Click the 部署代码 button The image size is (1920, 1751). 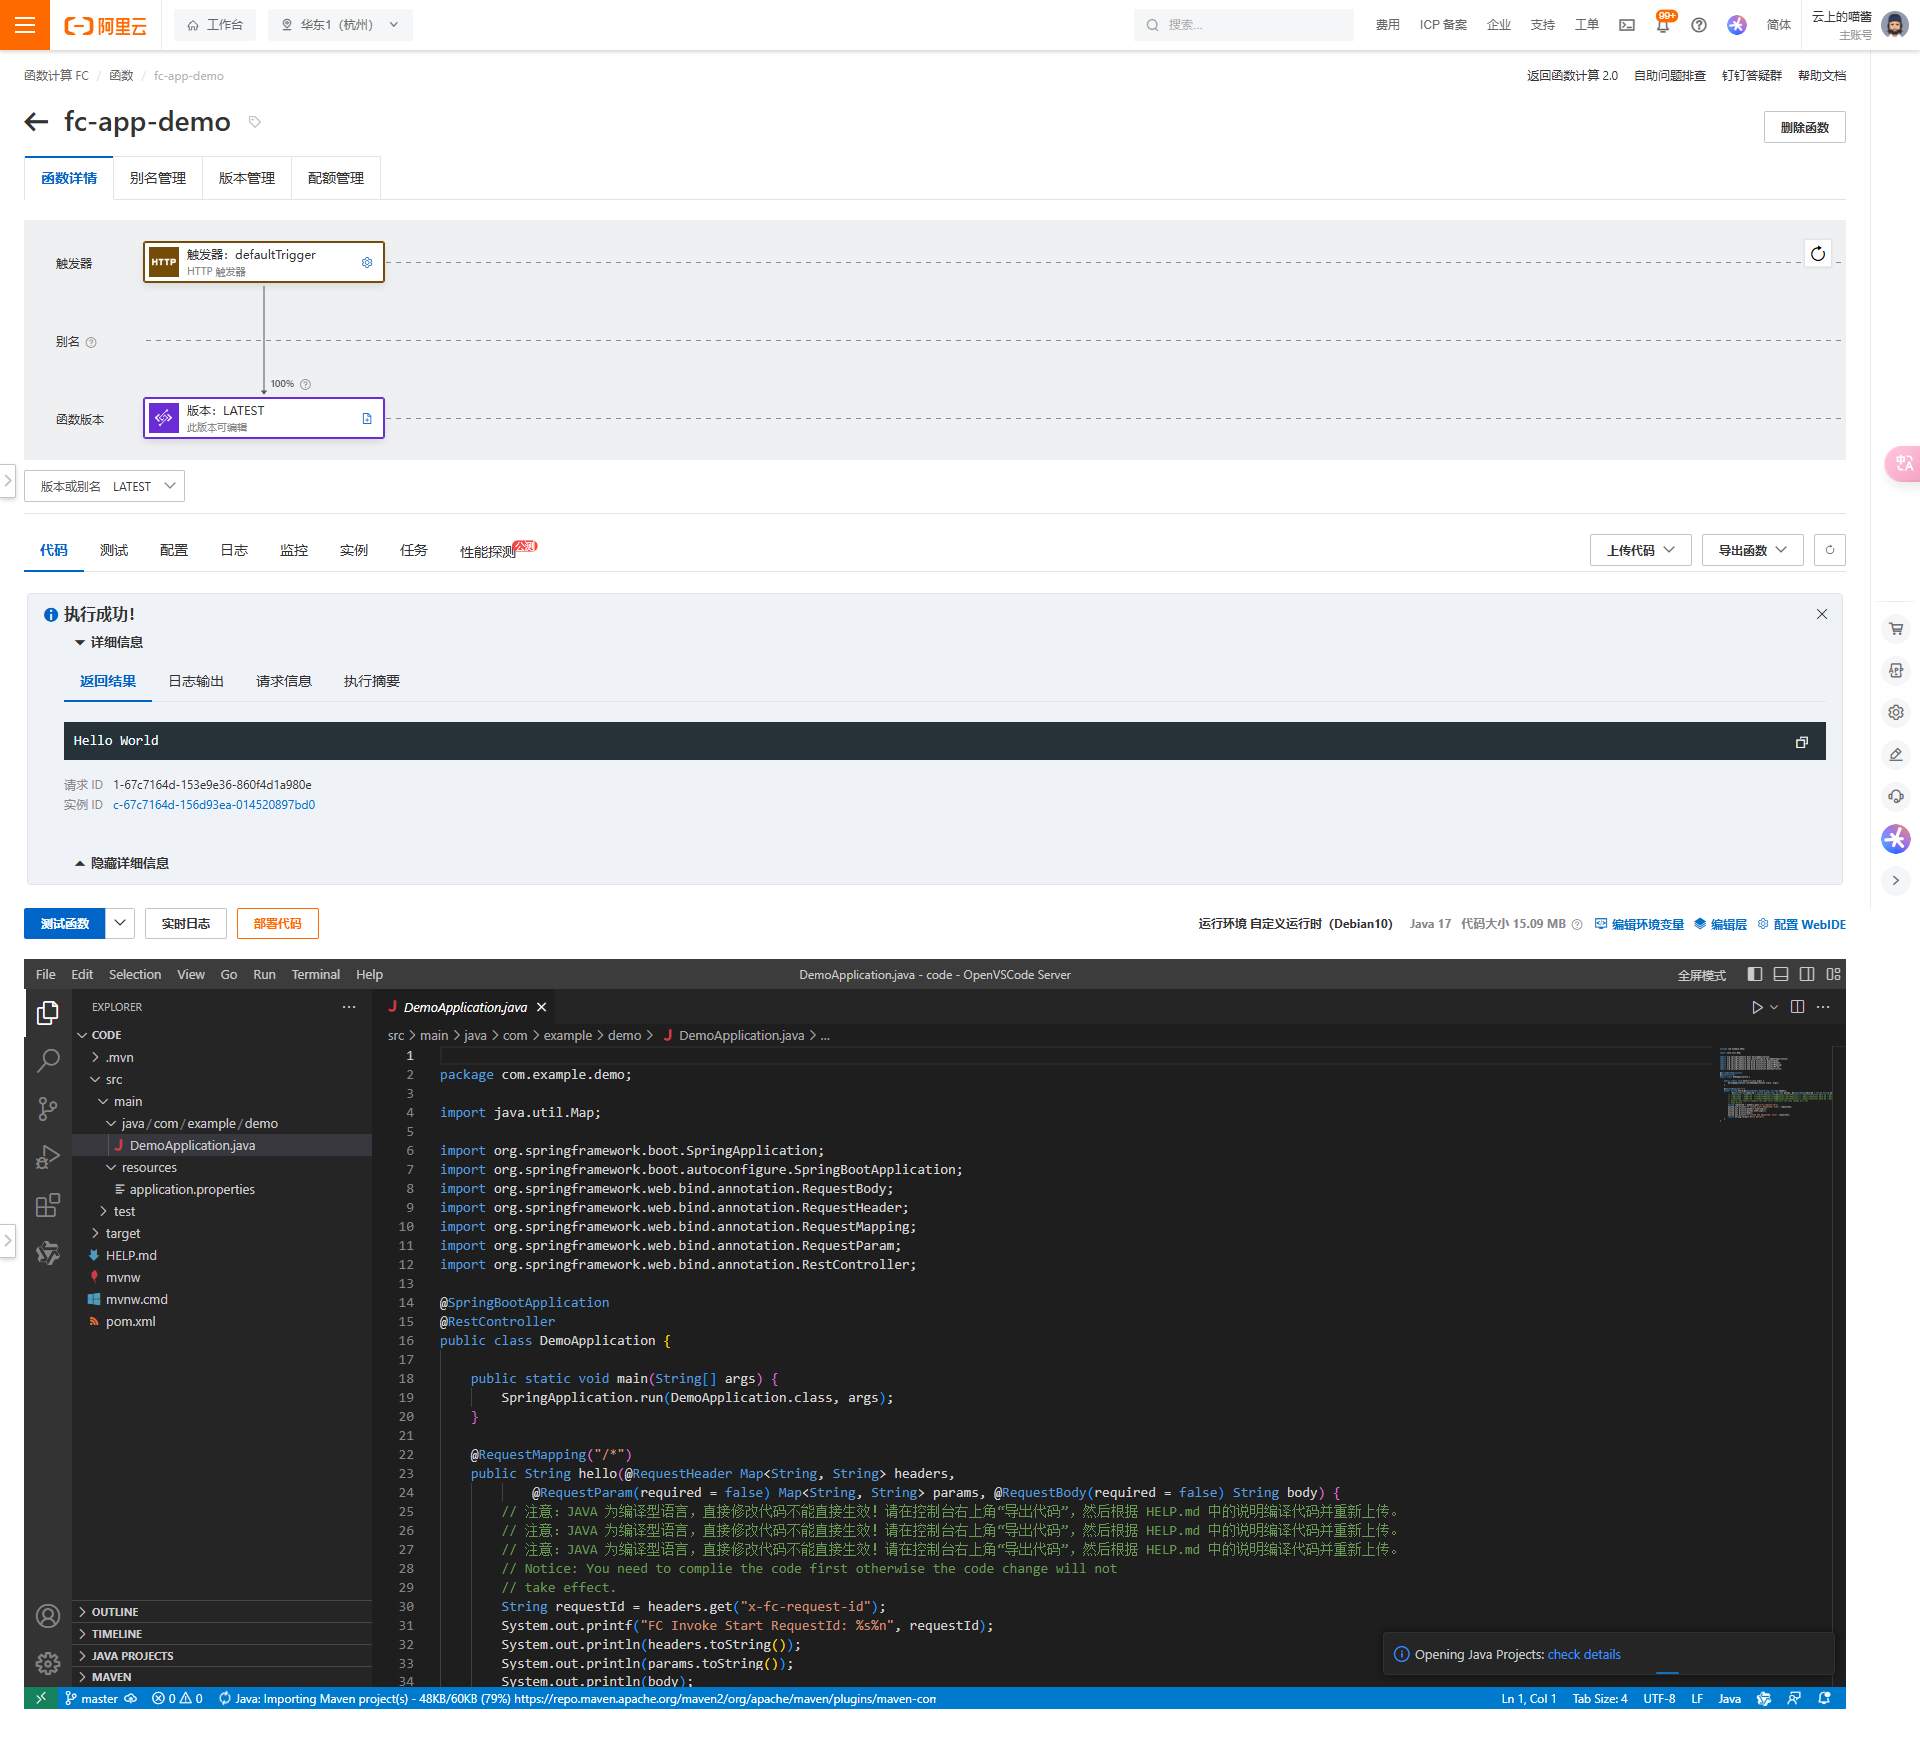[277, 923]
